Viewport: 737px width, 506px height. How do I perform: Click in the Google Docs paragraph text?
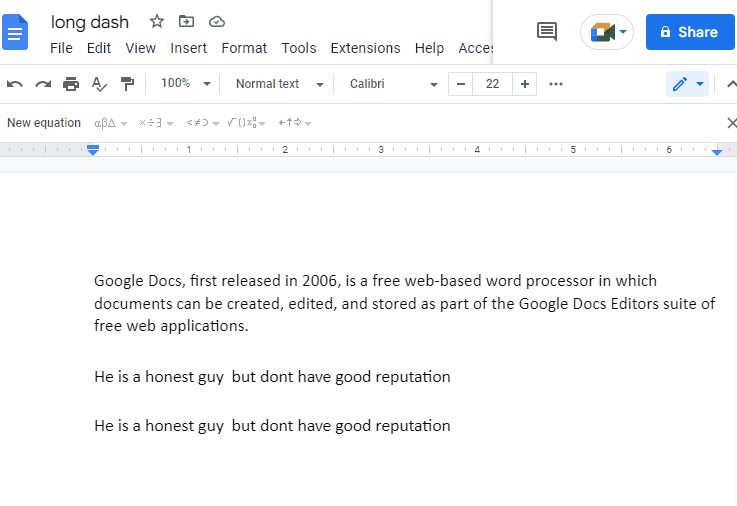pyautogui.click(x=404, y=303)
